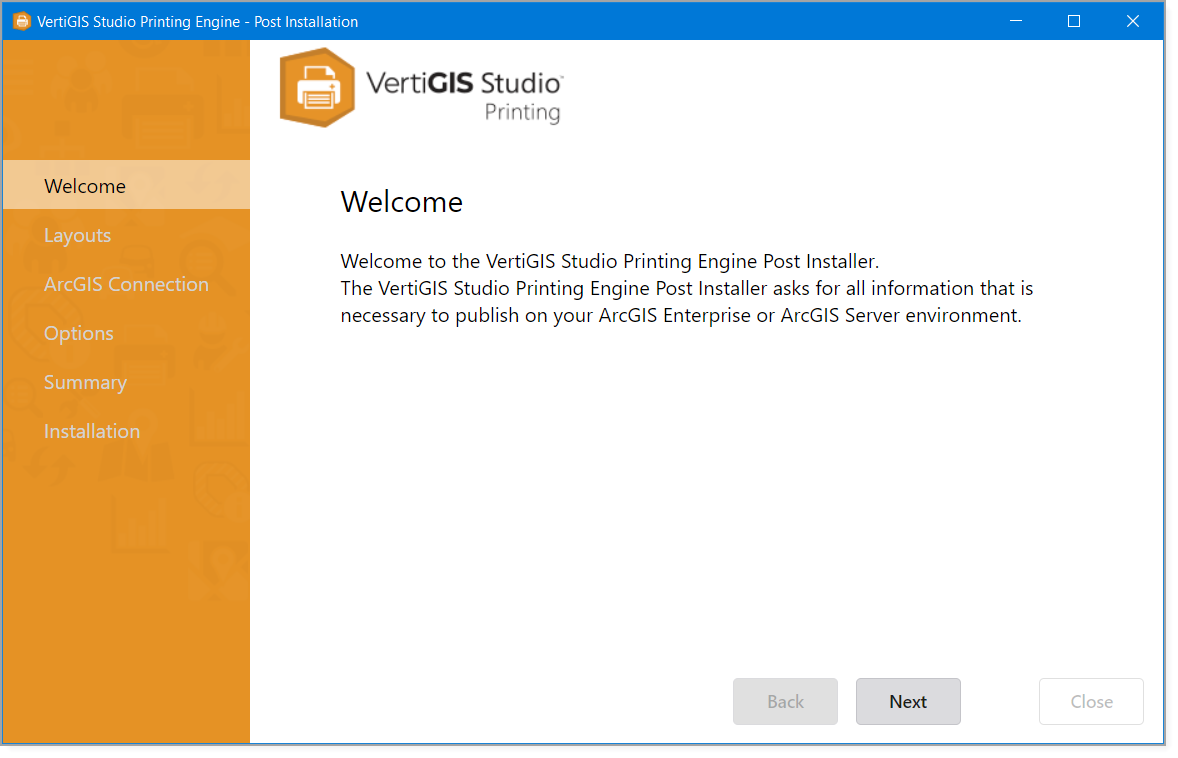Click the greyed-out Close button at bottom
Image resolution: width=1178 pixels, height=758 pixels.
(1091, 702)
